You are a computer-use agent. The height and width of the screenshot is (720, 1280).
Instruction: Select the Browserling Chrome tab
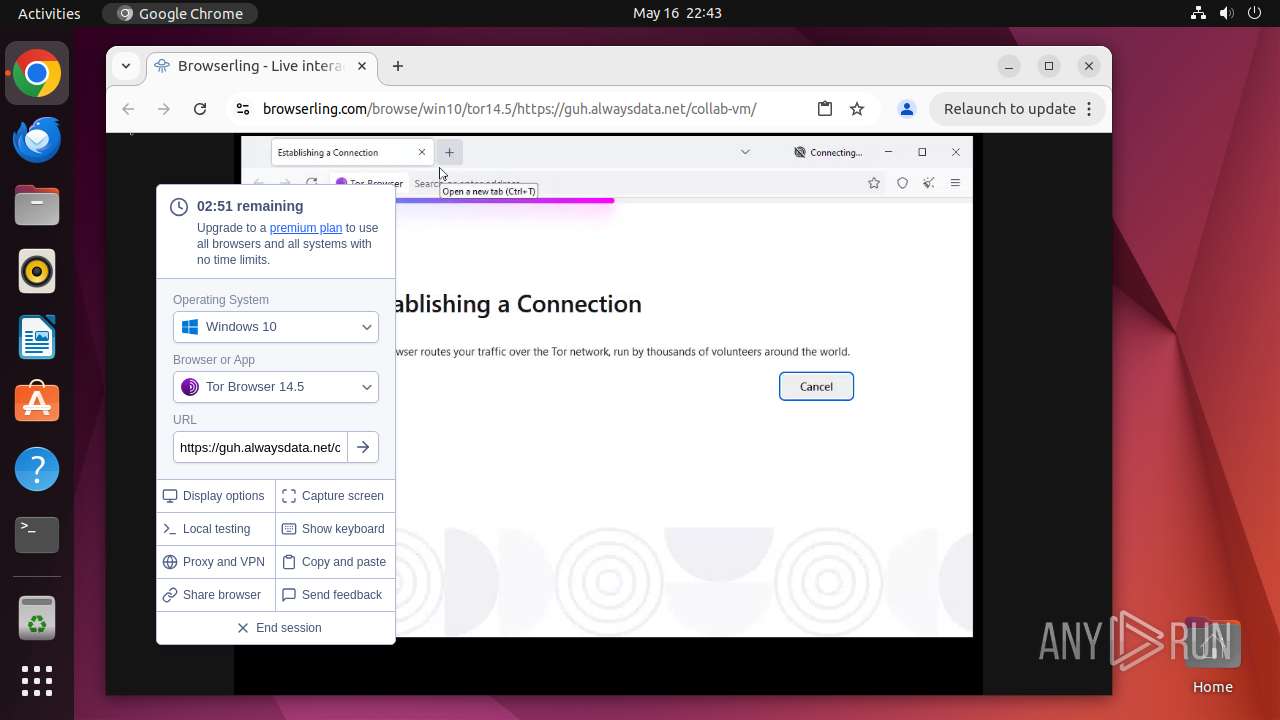tap(260, 66)
